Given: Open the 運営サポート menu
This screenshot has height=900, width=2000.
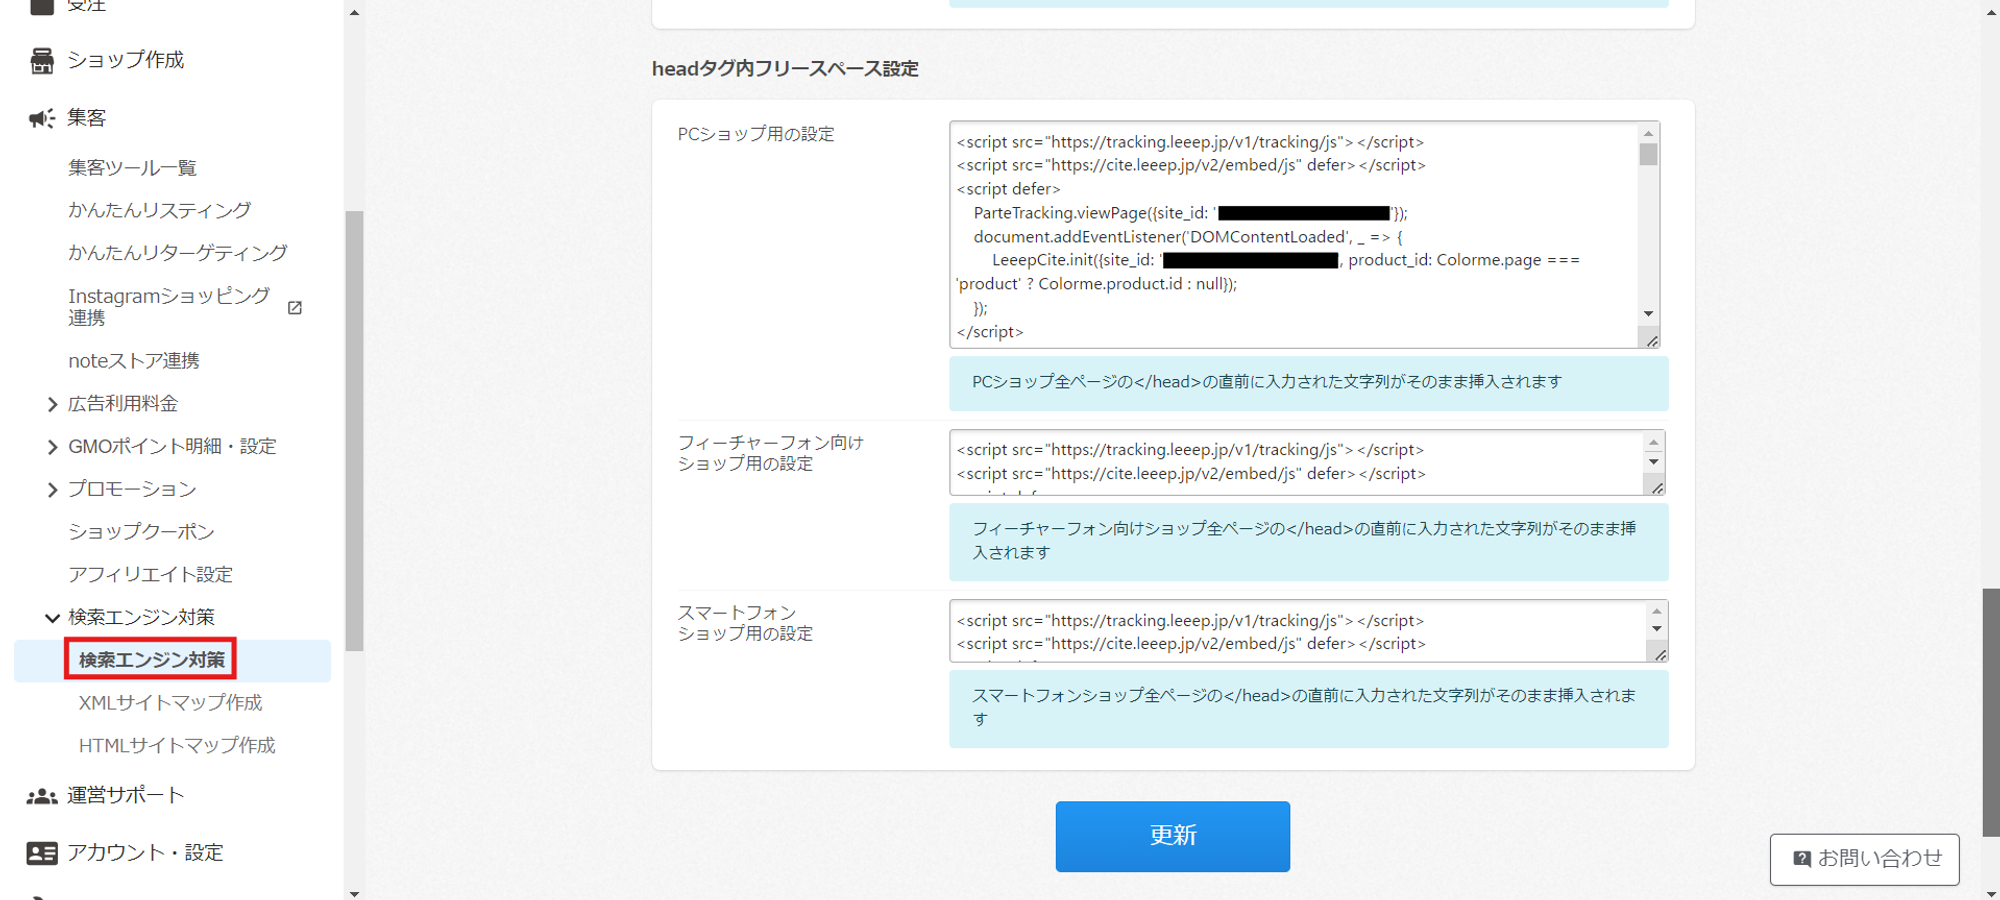Looking at the screenshot, I should [126, 796].
